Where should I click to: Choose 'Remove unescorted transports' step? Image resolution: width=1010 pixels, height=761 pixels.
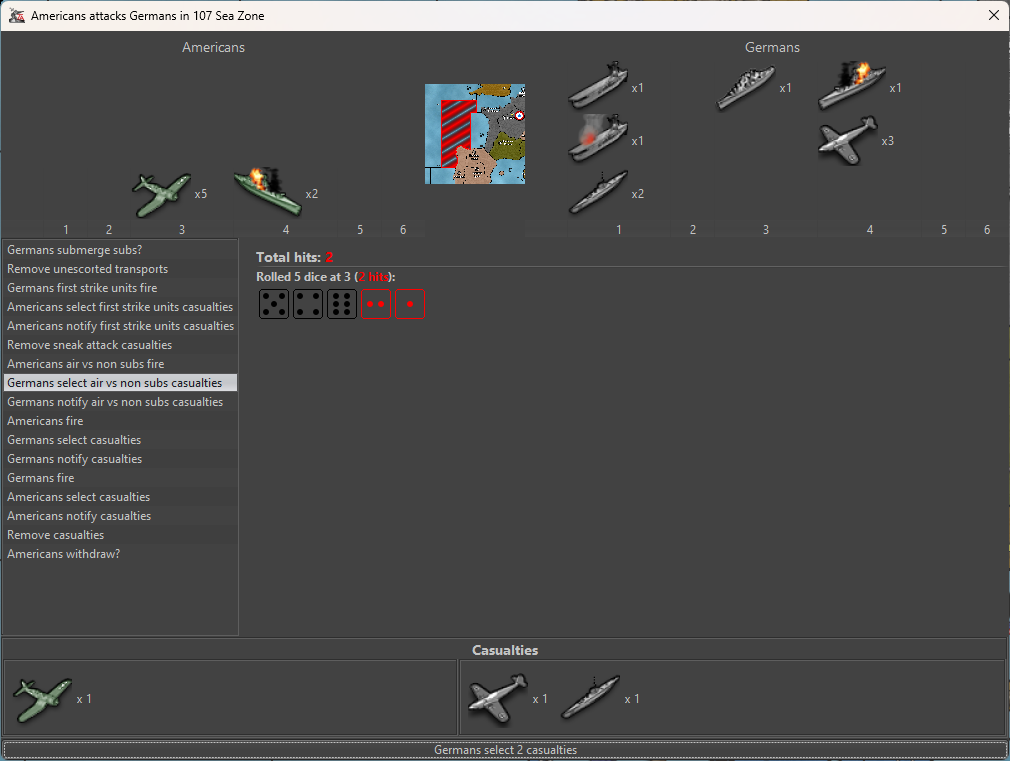pyautogui.click(x=88, y=269)
